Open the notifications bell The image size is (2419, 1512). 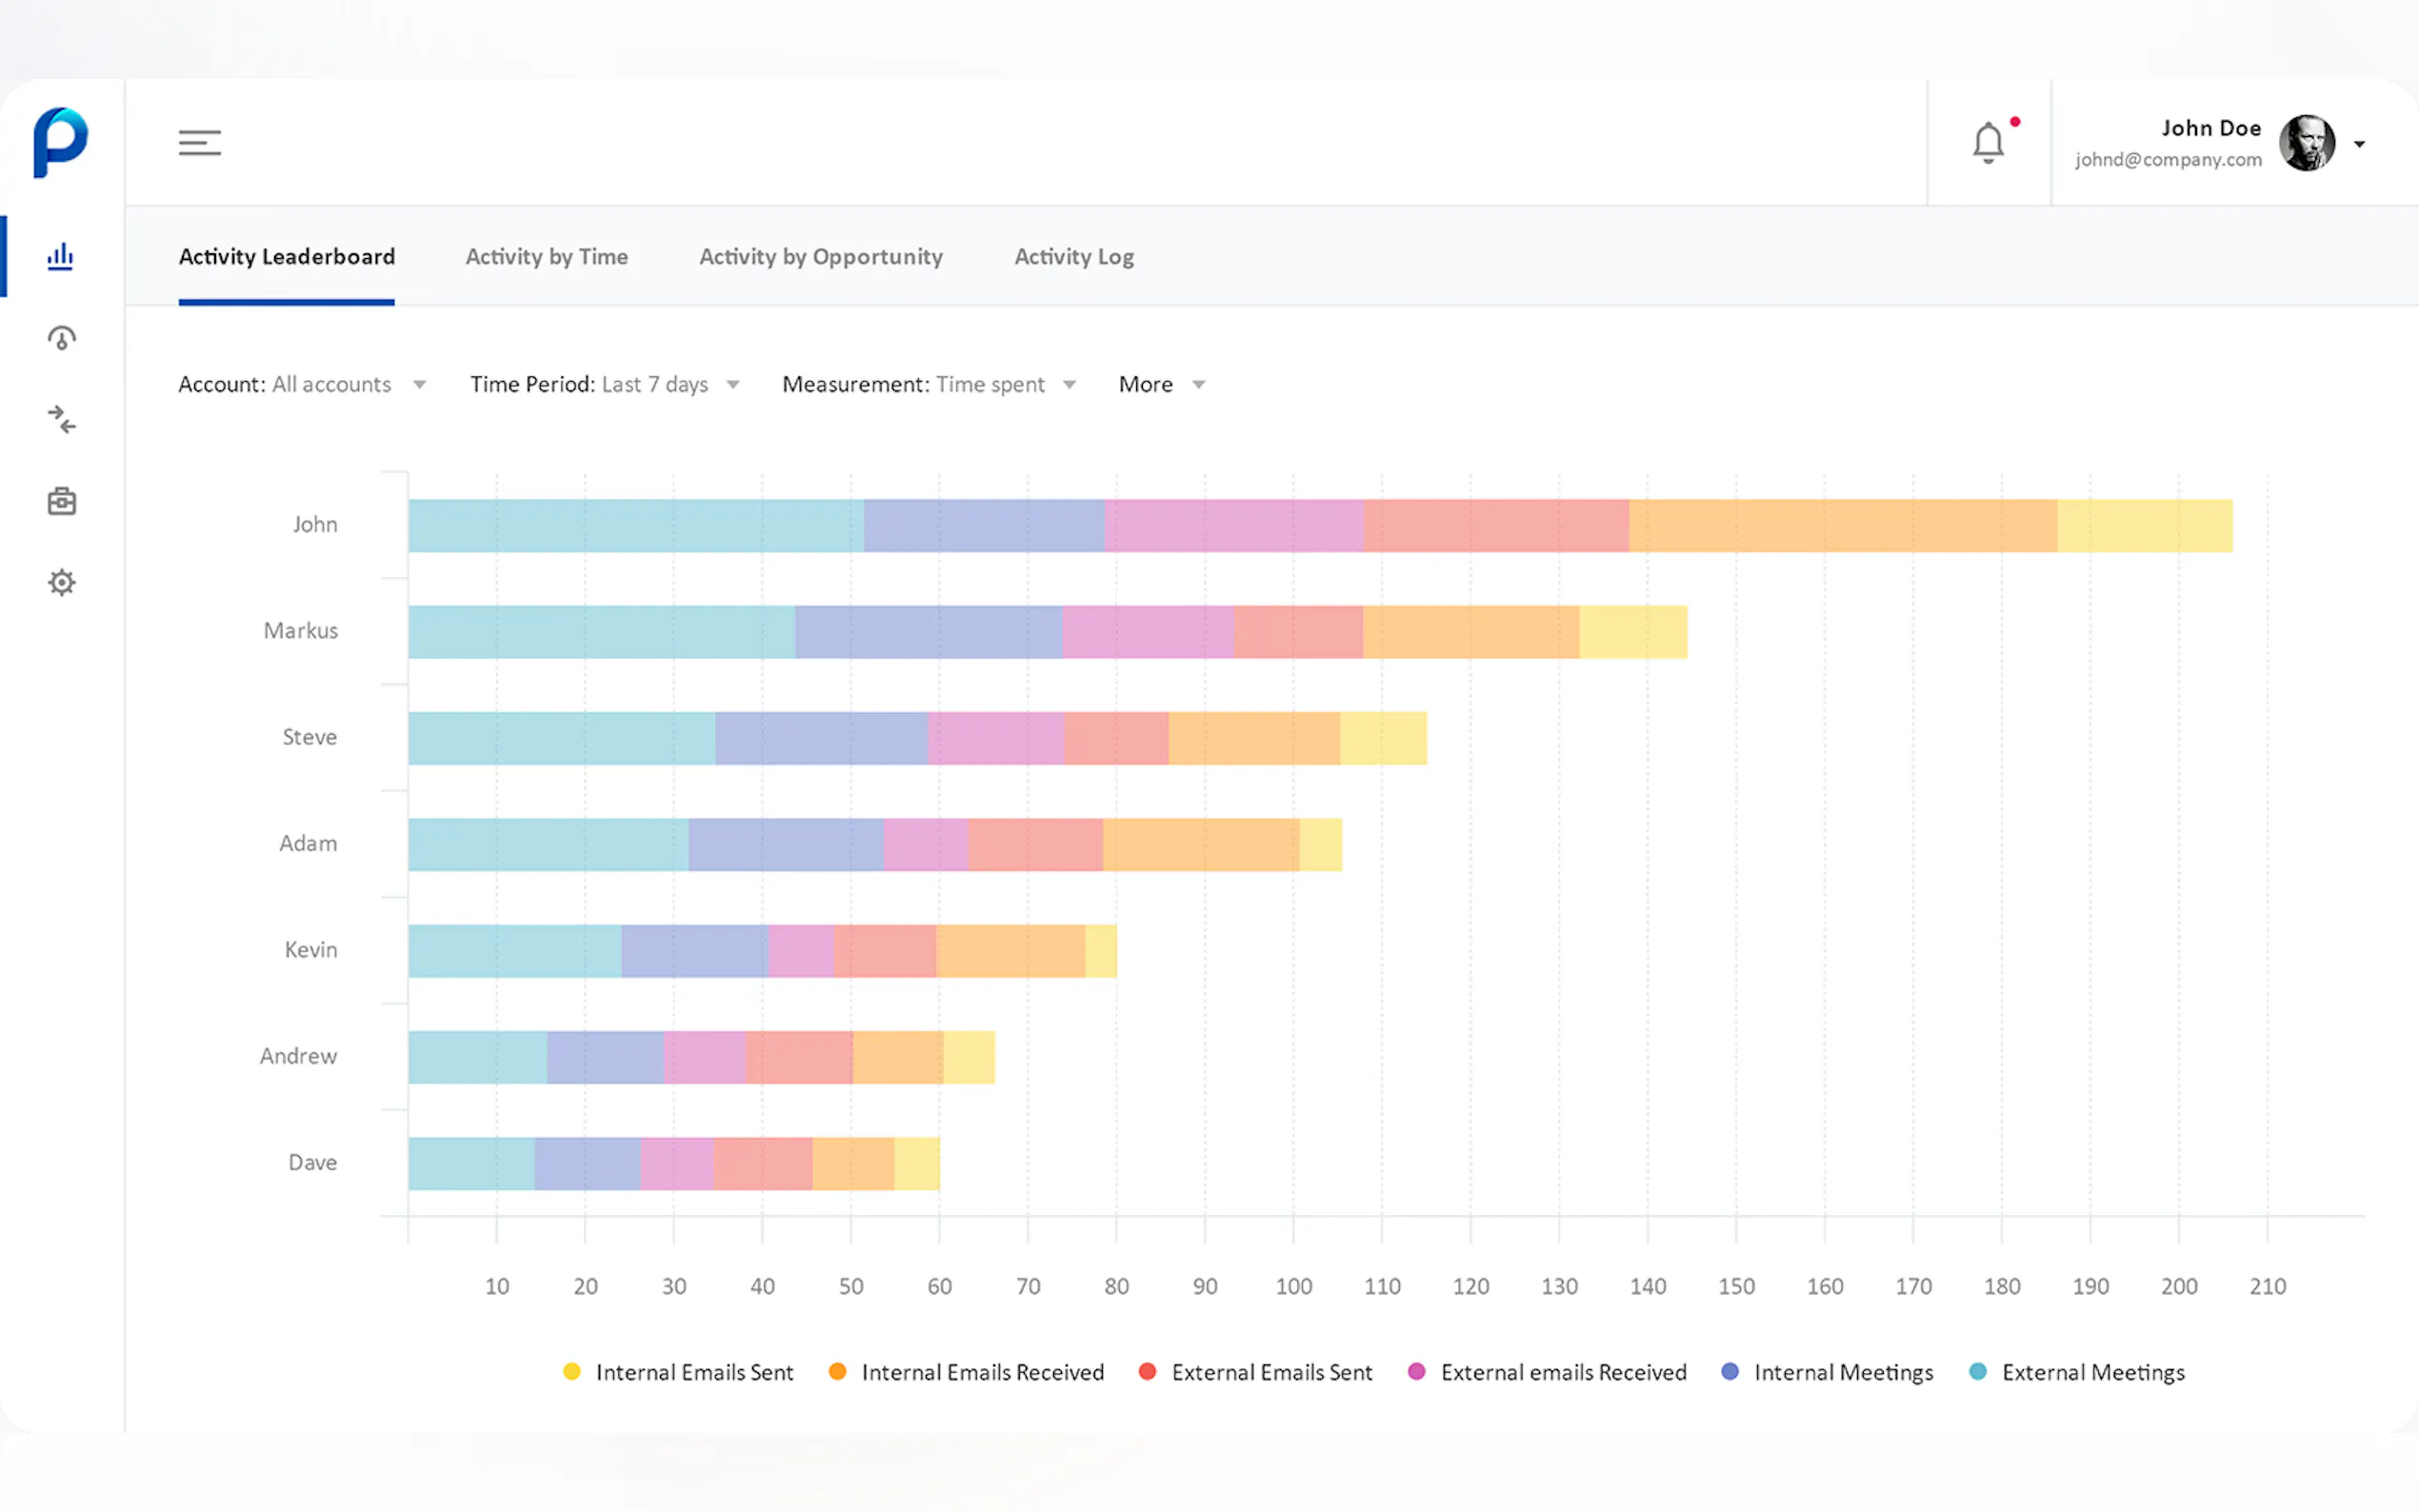click(1988, 143)
